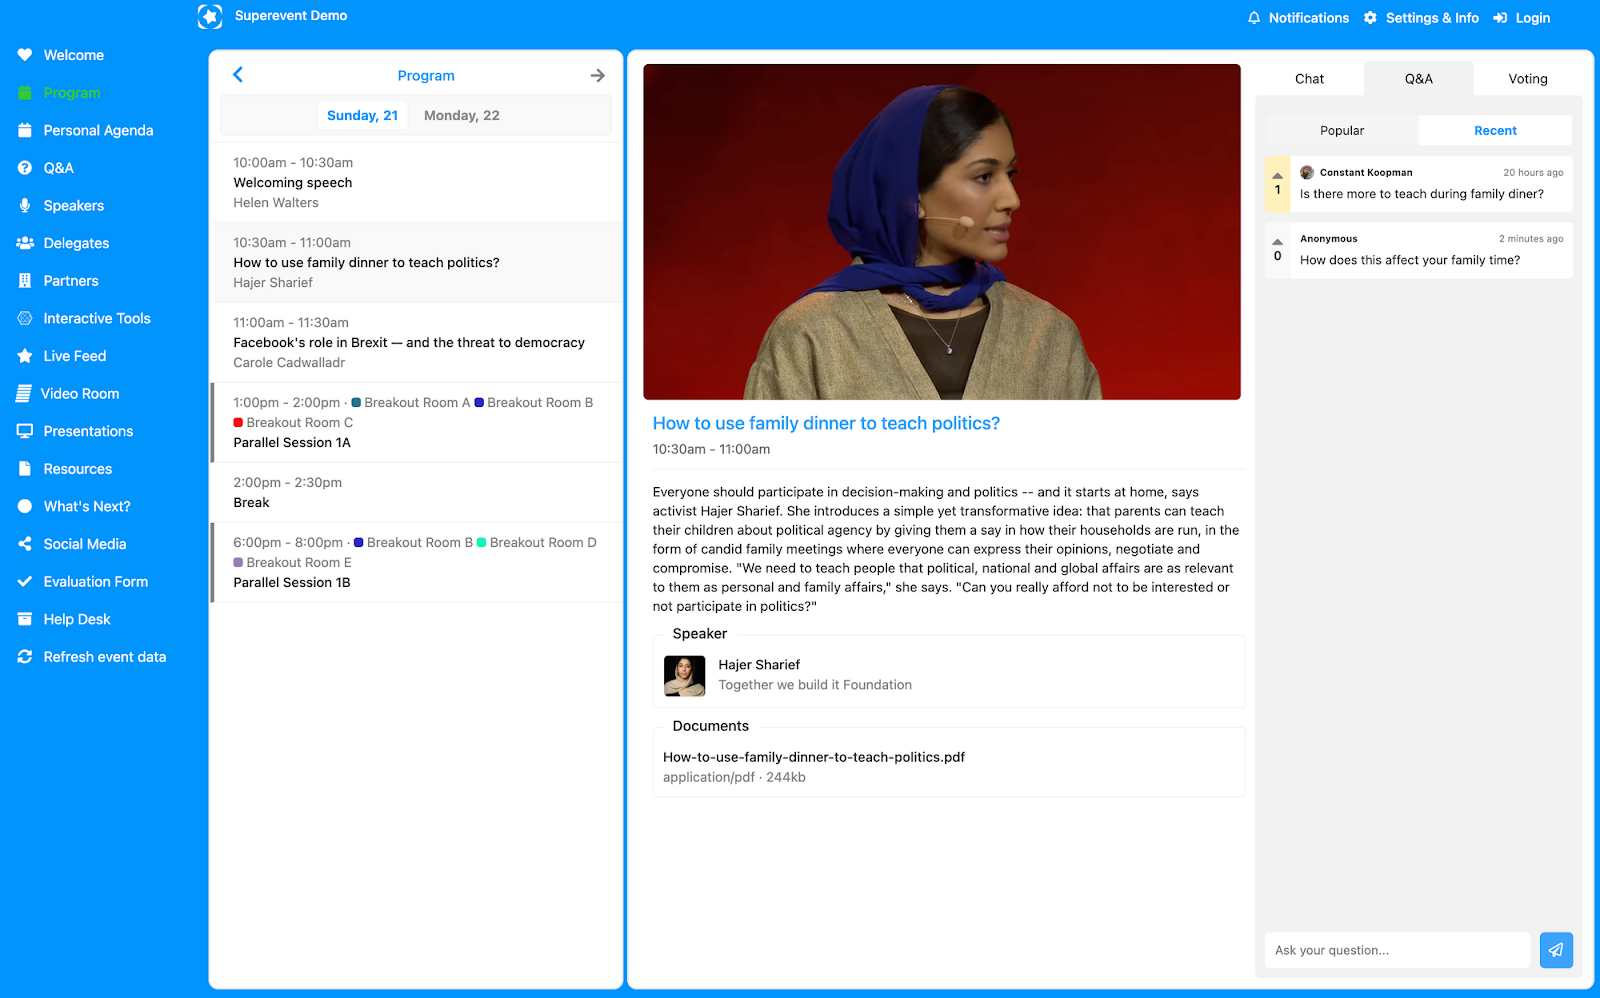Select the Monday, 22 date tab

coord(462,116)
